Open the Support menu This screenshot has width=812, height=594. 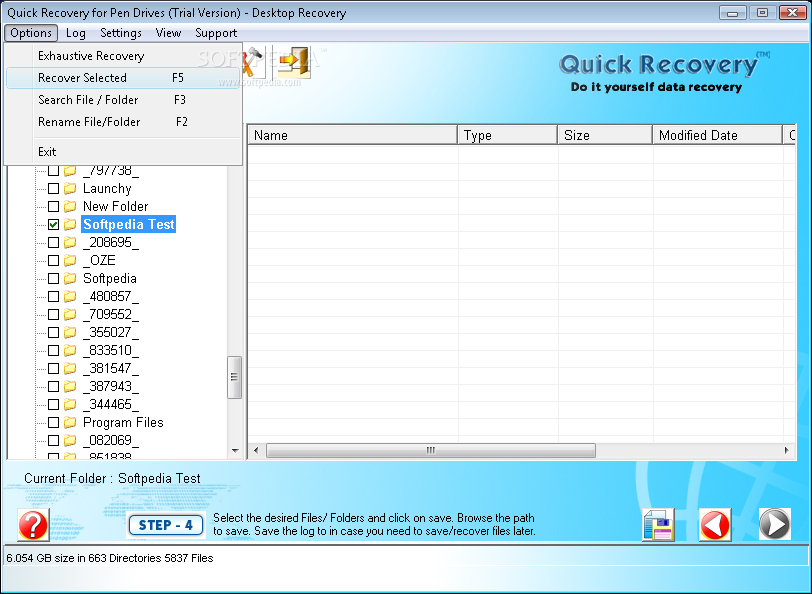(216, 33)
